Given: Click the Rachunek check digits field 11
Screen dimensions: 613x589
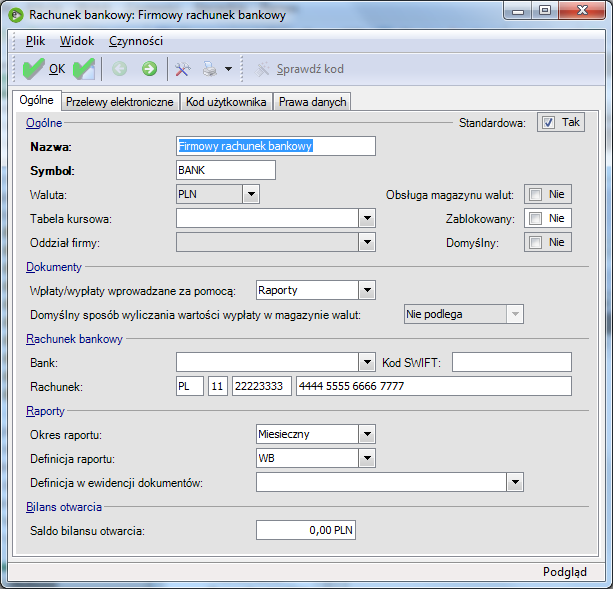Looking at the screenshot, I should pyautogui.click(x=218, y=386).
